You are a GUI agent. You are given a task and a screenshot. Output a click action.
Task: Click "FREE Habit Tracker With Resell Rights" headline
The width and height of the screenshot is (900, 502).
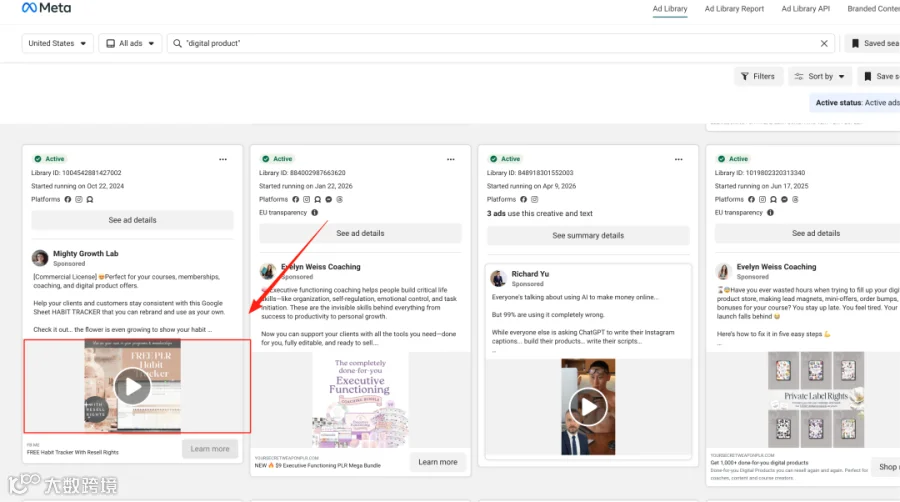pos(72,453)
